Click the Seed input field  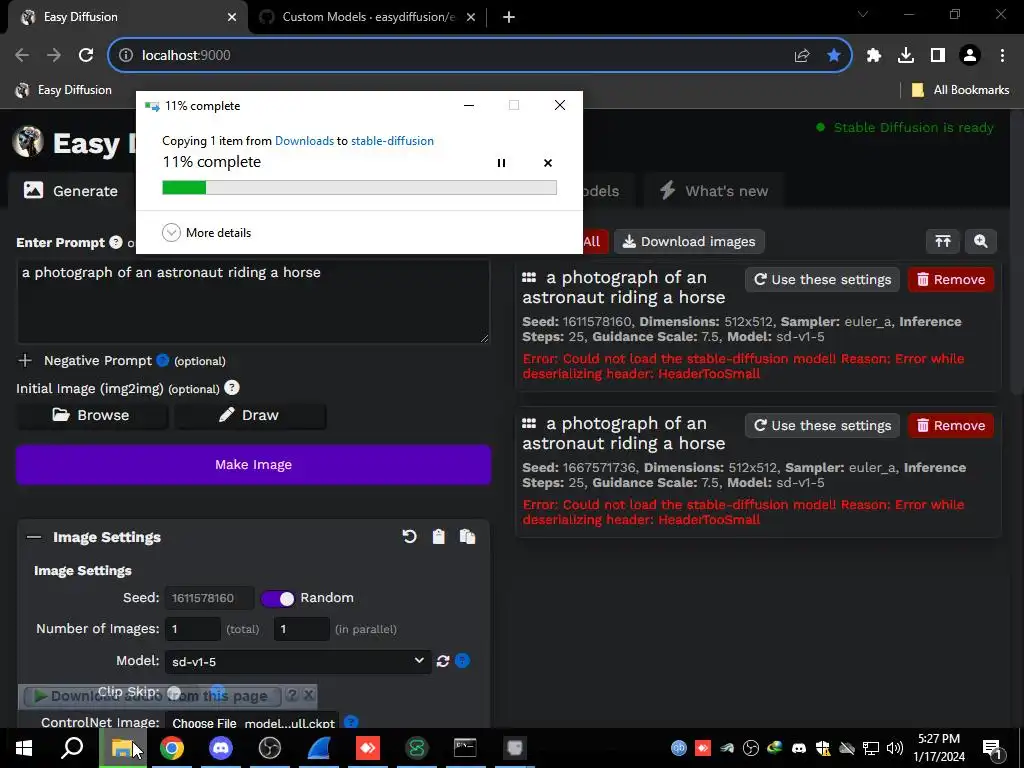209,598
